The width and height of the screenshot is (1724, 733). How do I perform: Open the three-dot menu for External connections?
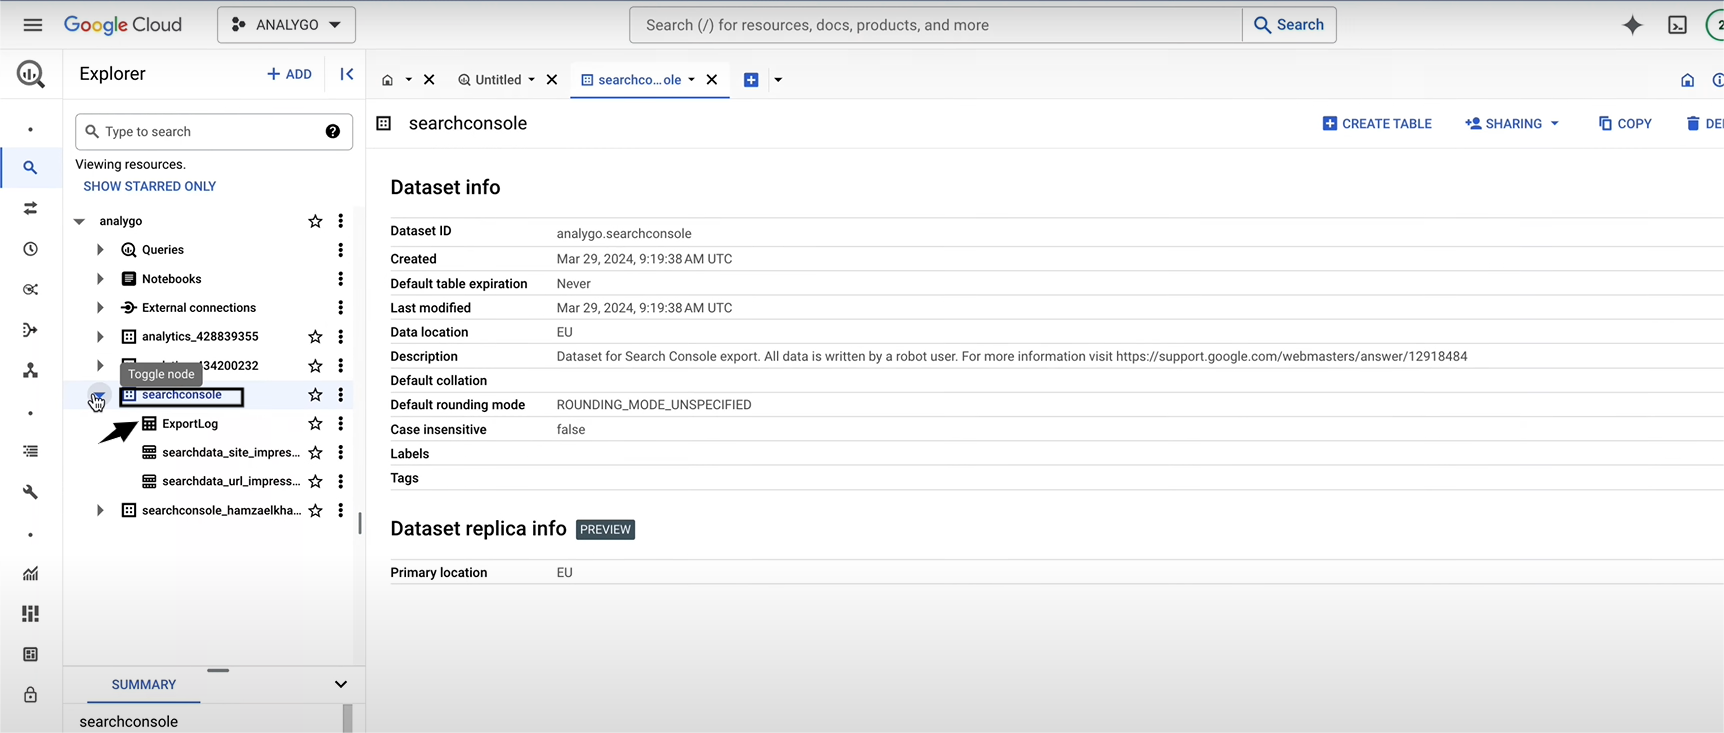341,308
